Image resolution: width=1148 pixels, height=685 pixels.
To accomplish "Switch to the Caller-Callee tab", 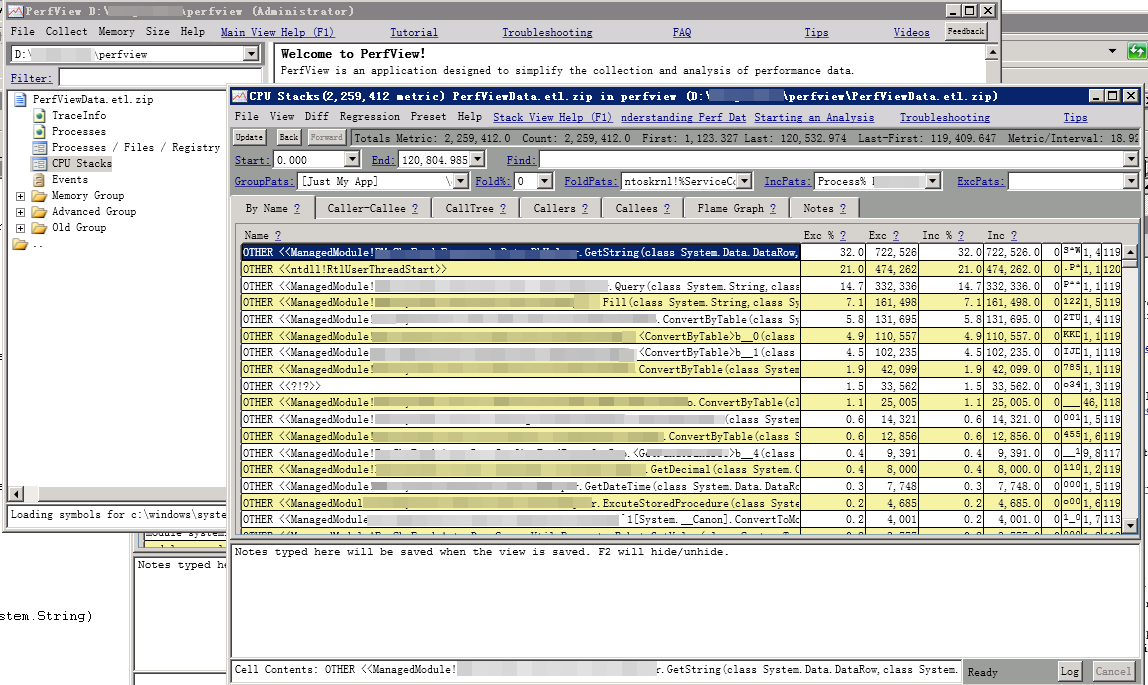I will (373, 209).
